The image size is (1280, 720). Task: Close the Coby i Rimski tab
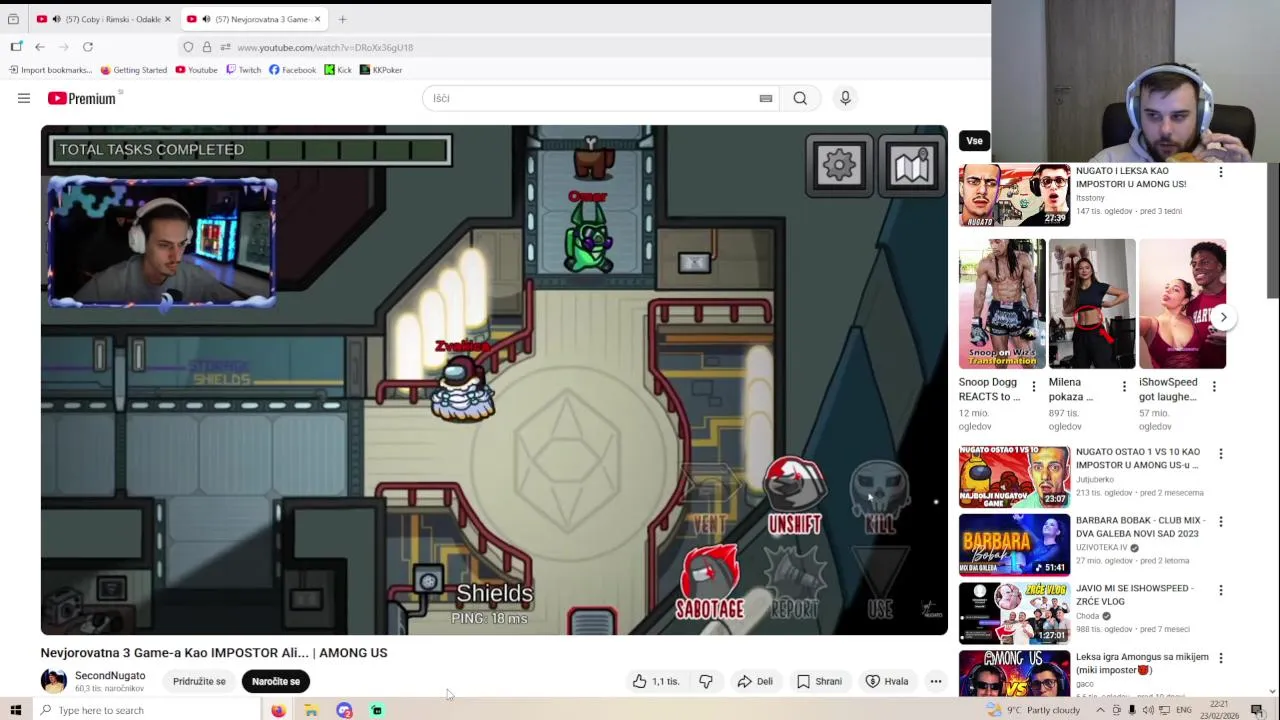click(167, 19)
